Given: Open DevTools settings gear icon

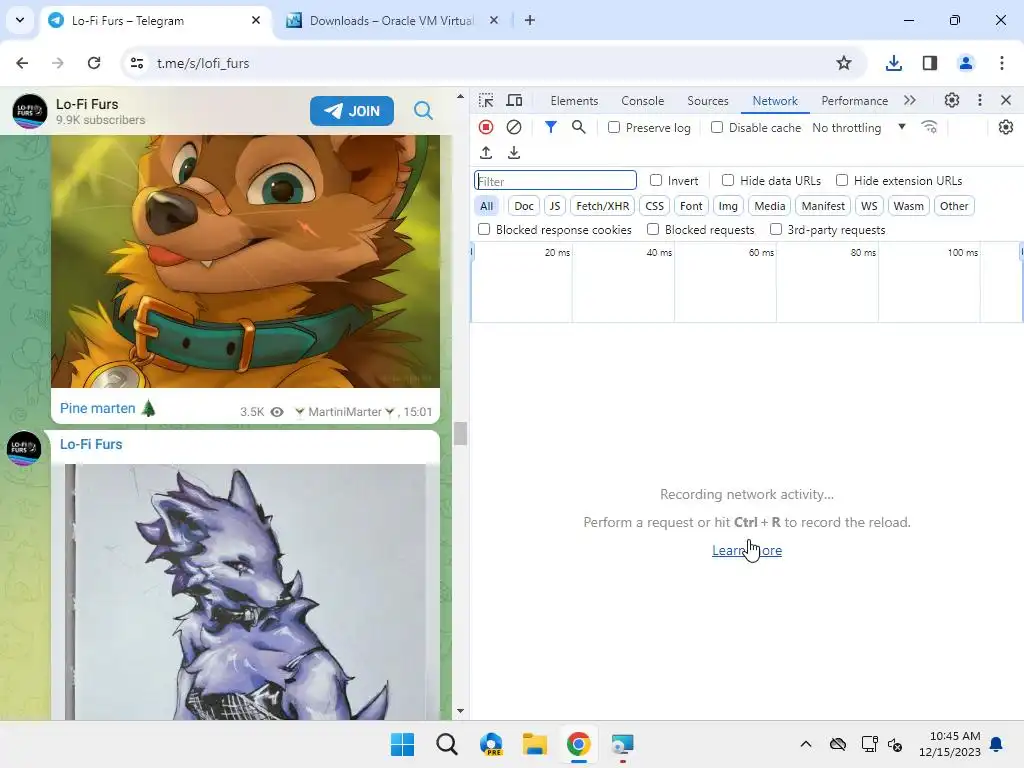Looking at the screenshot, I should pos(952,101).
